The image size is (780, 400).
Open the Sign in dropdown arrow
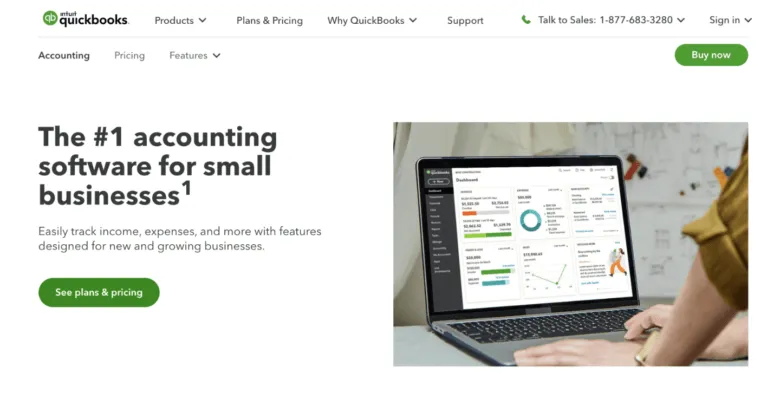point(748,20)
